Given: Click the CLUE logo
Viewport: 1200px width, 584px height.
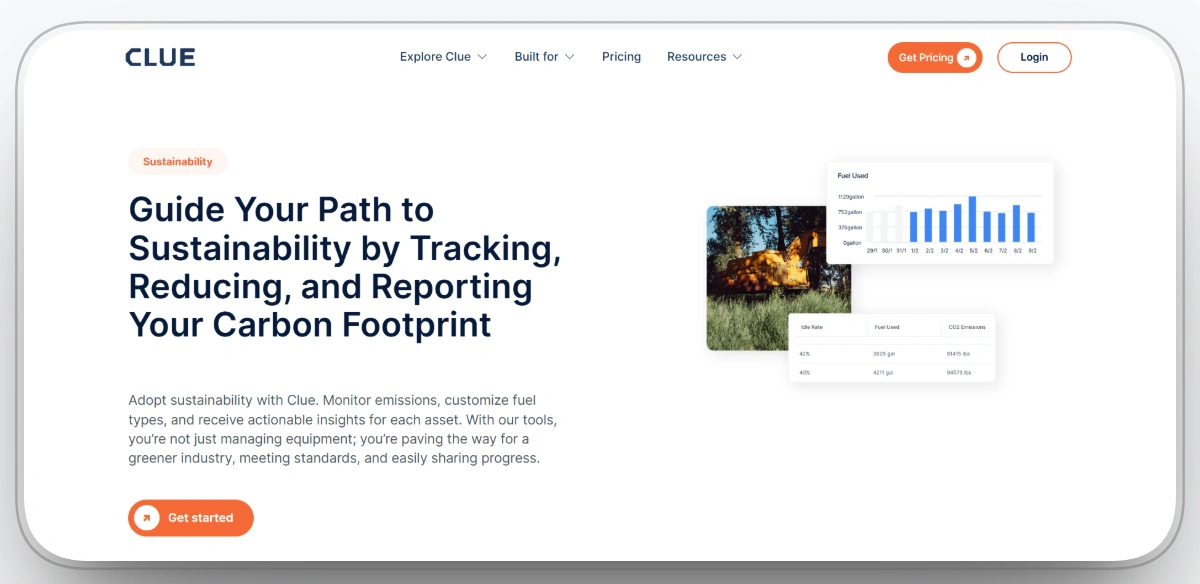Looking at the screenshot, I should coord(160,57).
